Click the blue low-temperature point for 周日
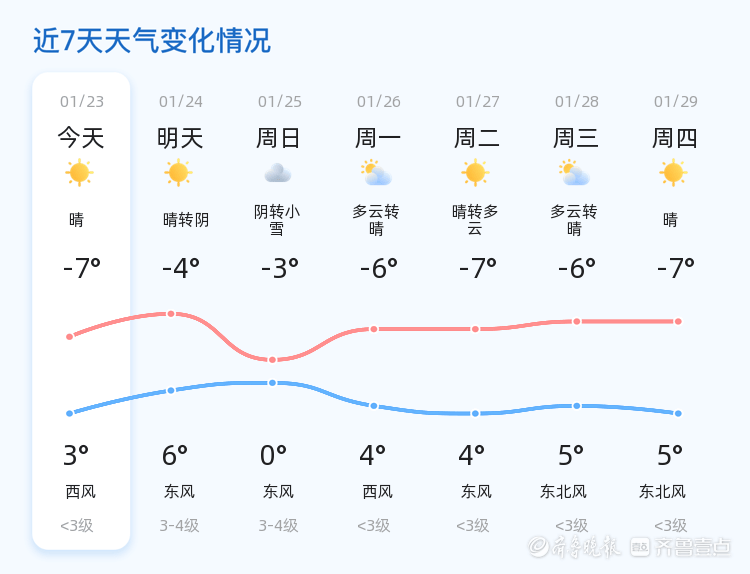The height and width of the screenshot is (574, 750). pyautogui.click(x=272, y=383)
